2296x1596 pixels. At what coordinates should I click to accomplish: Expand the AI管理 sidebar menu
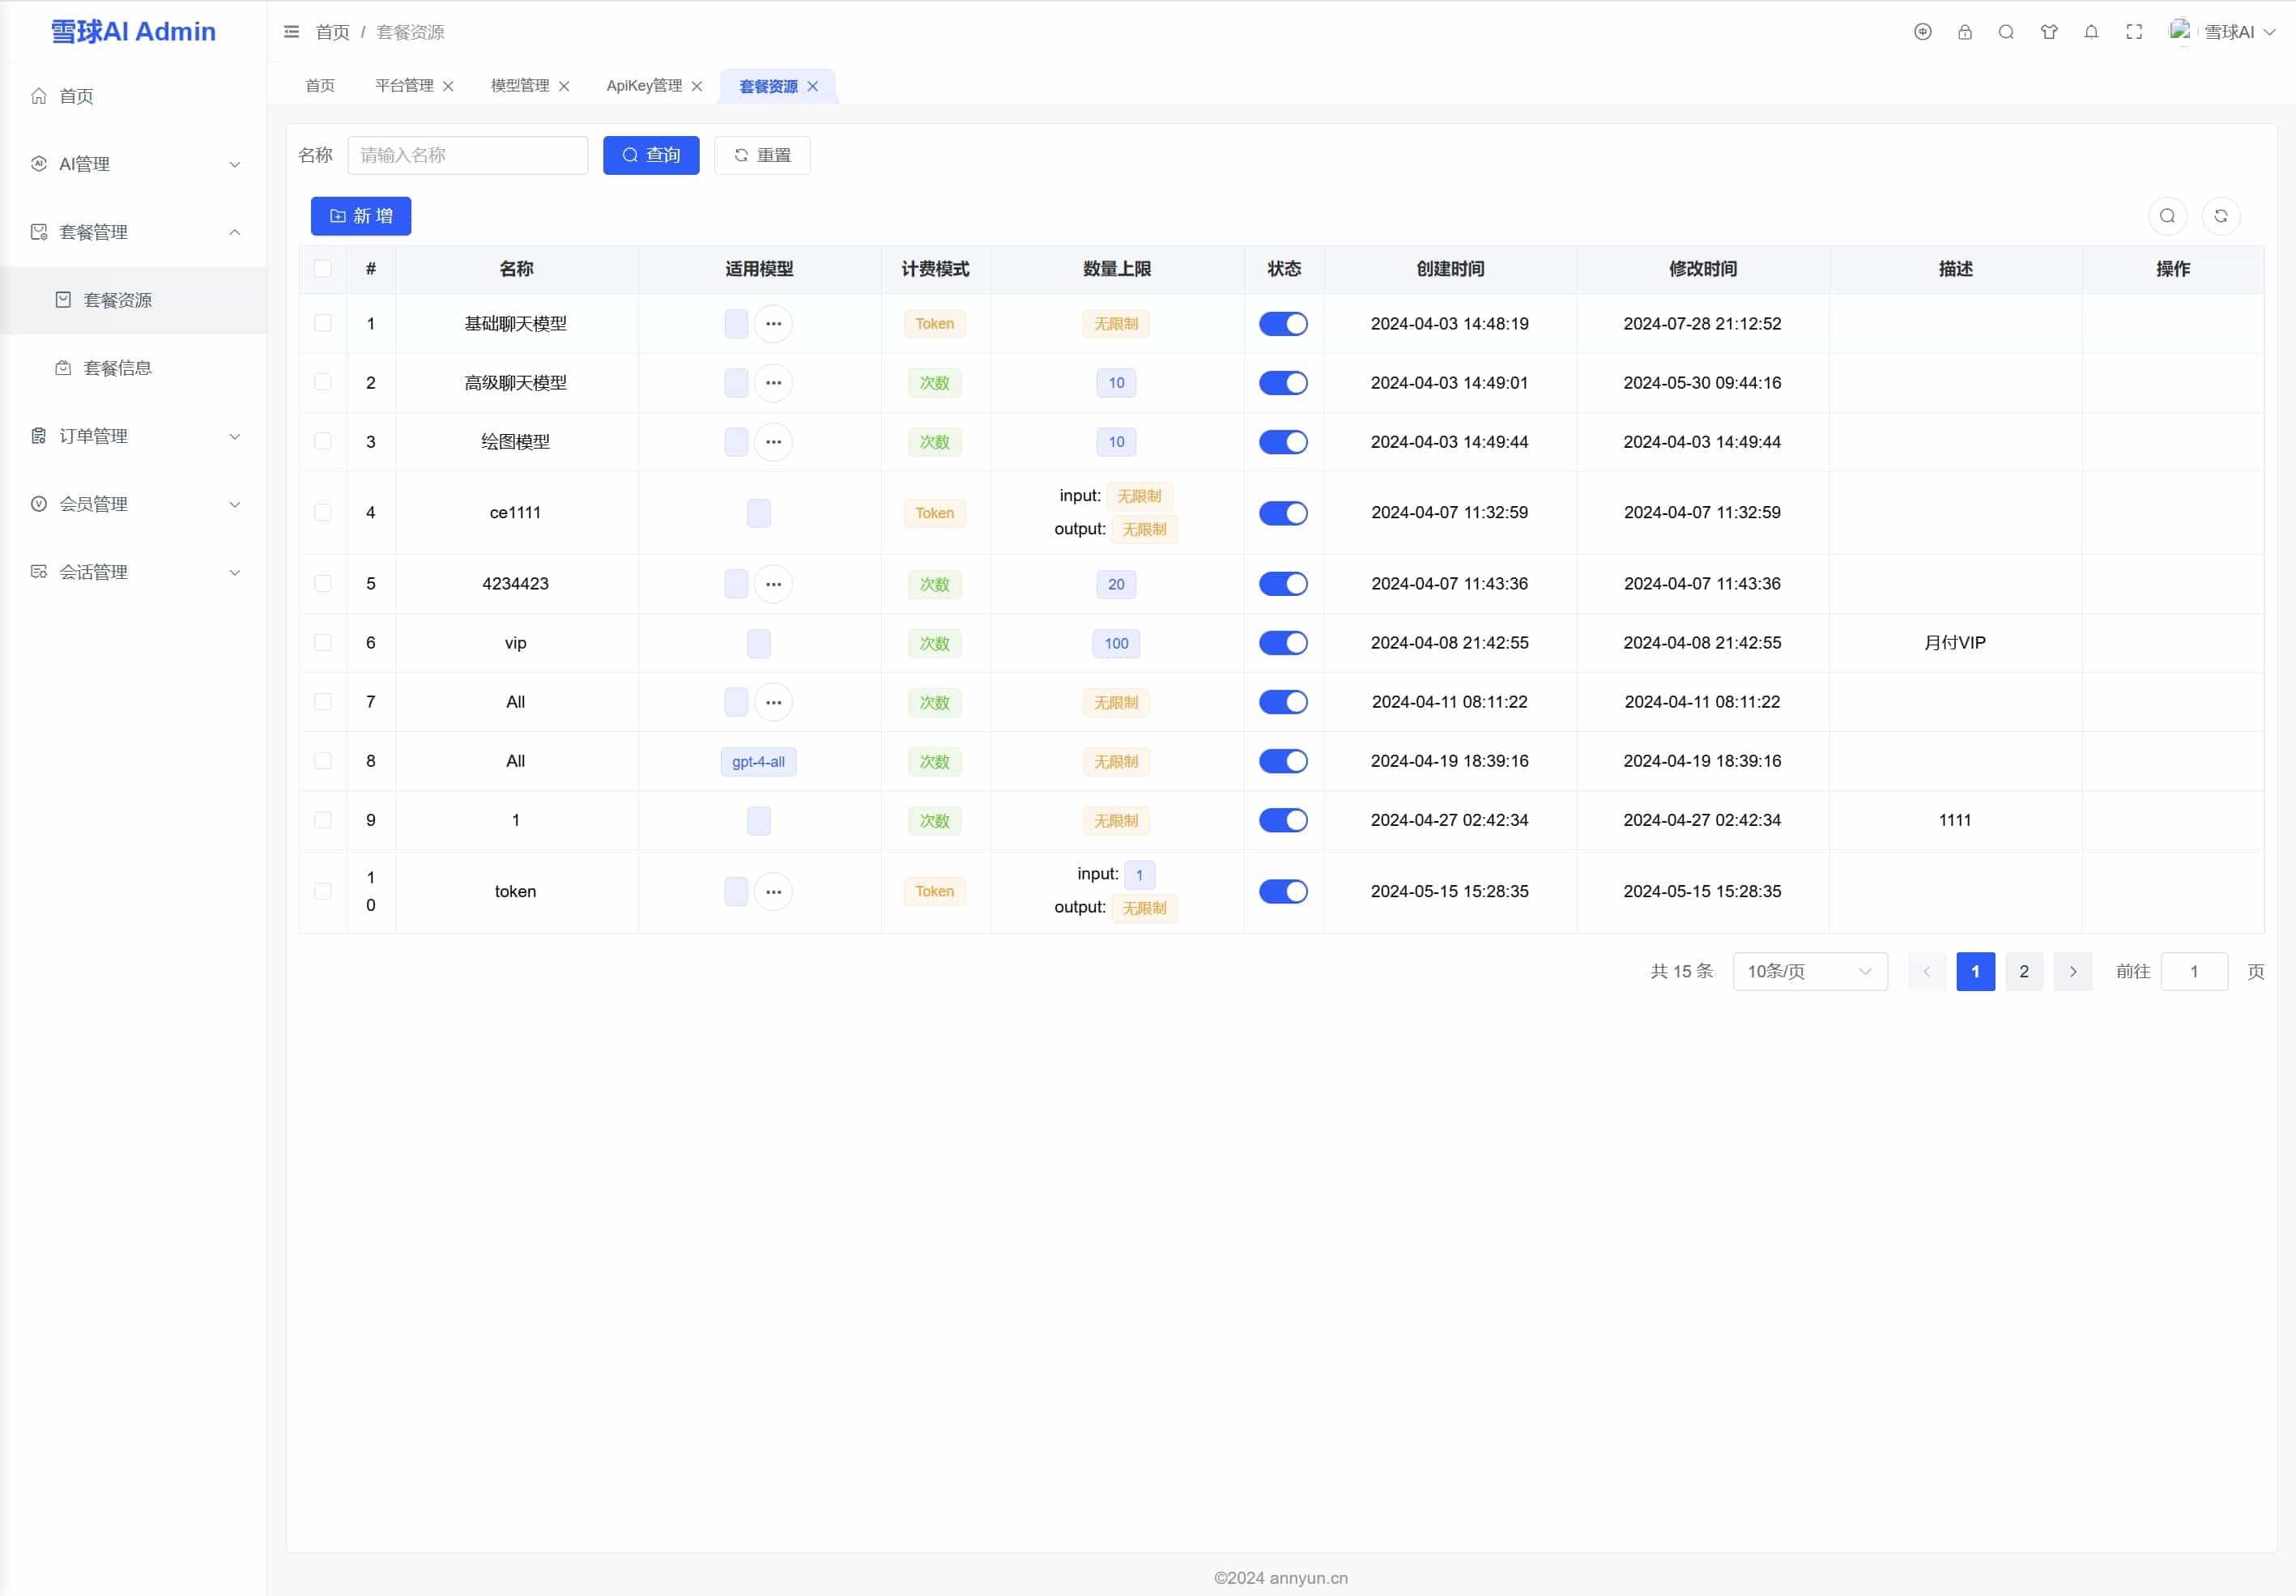click(x=134, y=164)
